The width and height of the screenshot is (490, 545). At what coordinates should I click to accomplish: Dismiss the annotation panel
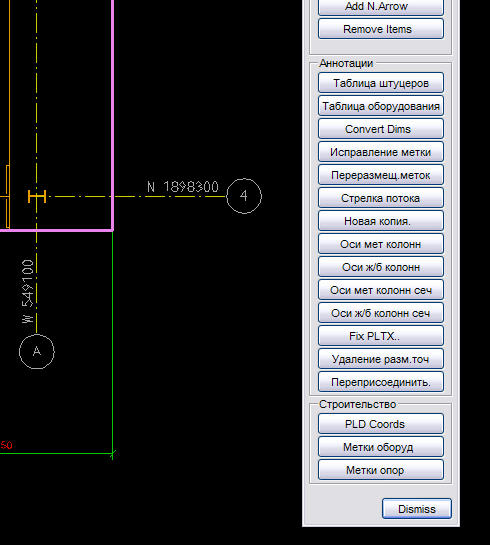(x=417, y=509)
